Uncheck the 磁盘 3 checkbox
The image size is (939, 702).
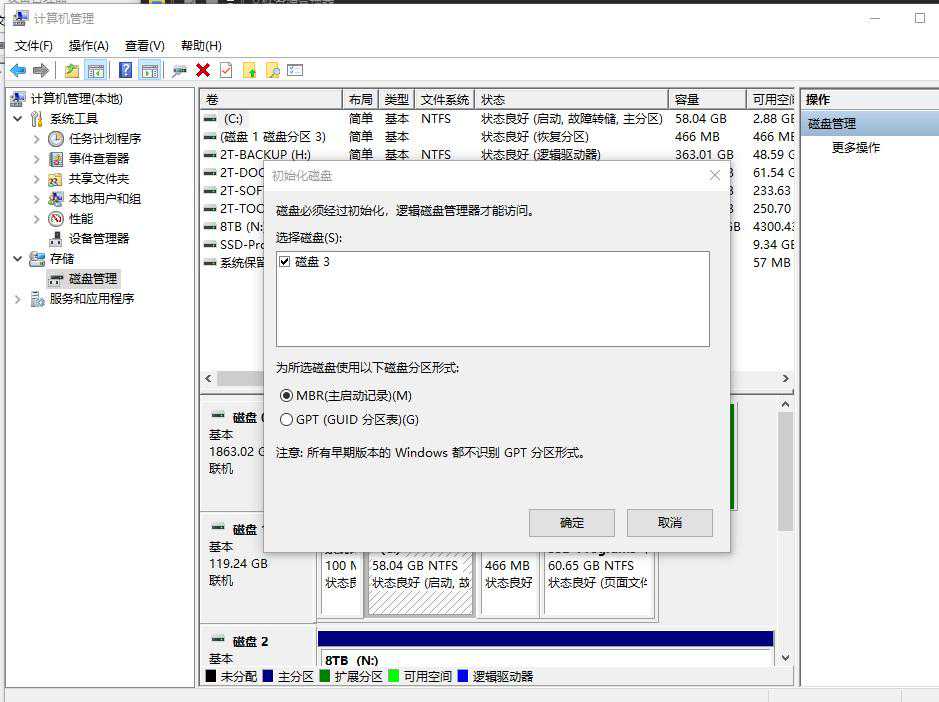pyautogui.click(x=285, y=261)
